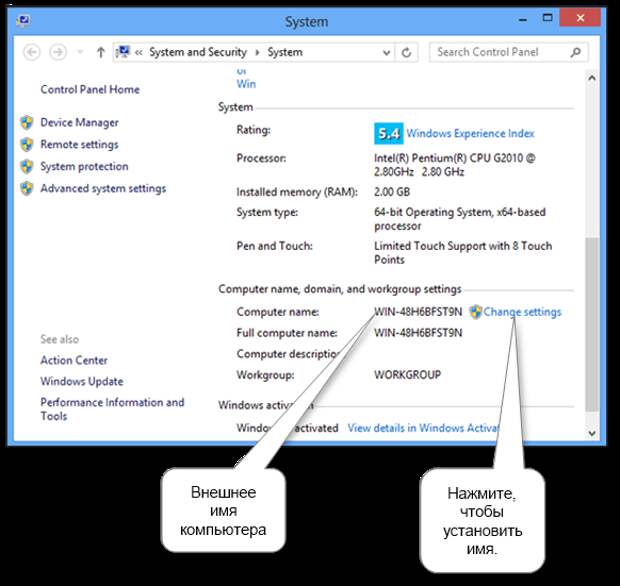Click the 64-bit Operating System text
This screenshot has width=620, height=586.
click(460, 219)
